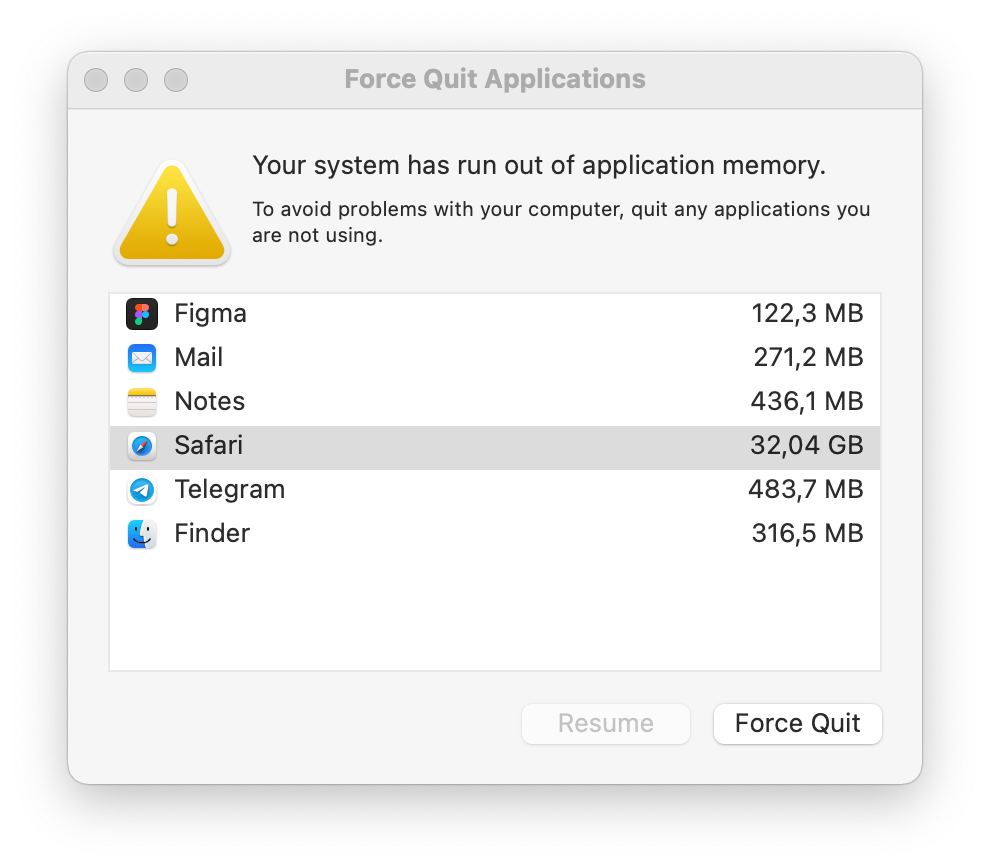990x868 pixels.
Task: Select the Safari row name
Action: coord(208,446)
